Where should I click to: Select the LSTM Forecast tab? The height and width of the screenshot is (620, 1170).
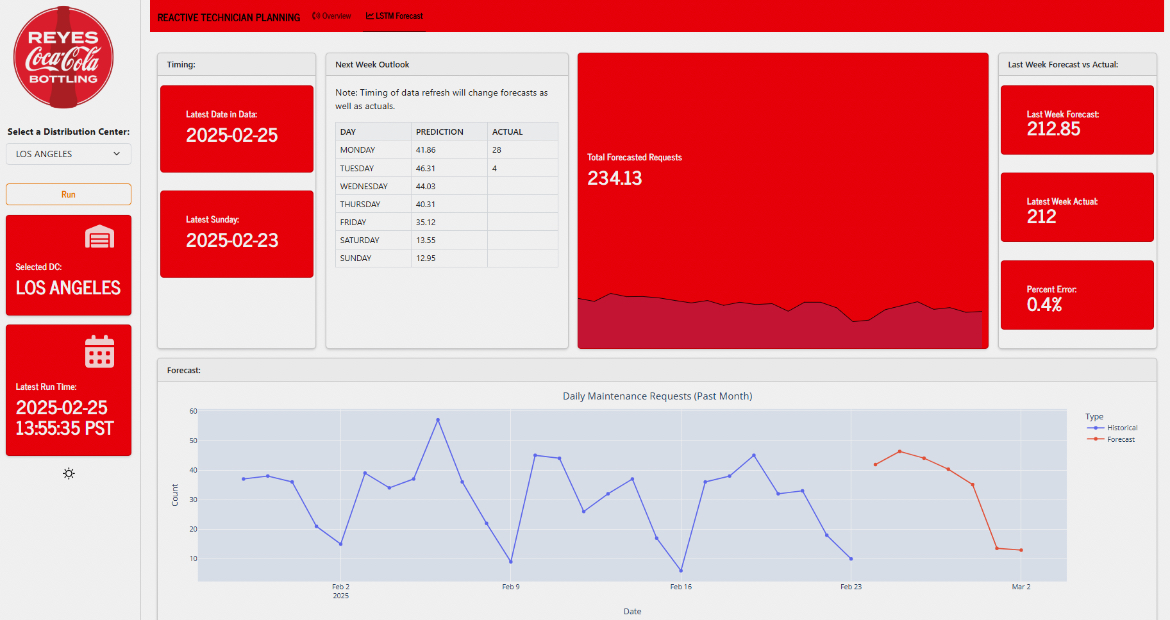point(395,16)
